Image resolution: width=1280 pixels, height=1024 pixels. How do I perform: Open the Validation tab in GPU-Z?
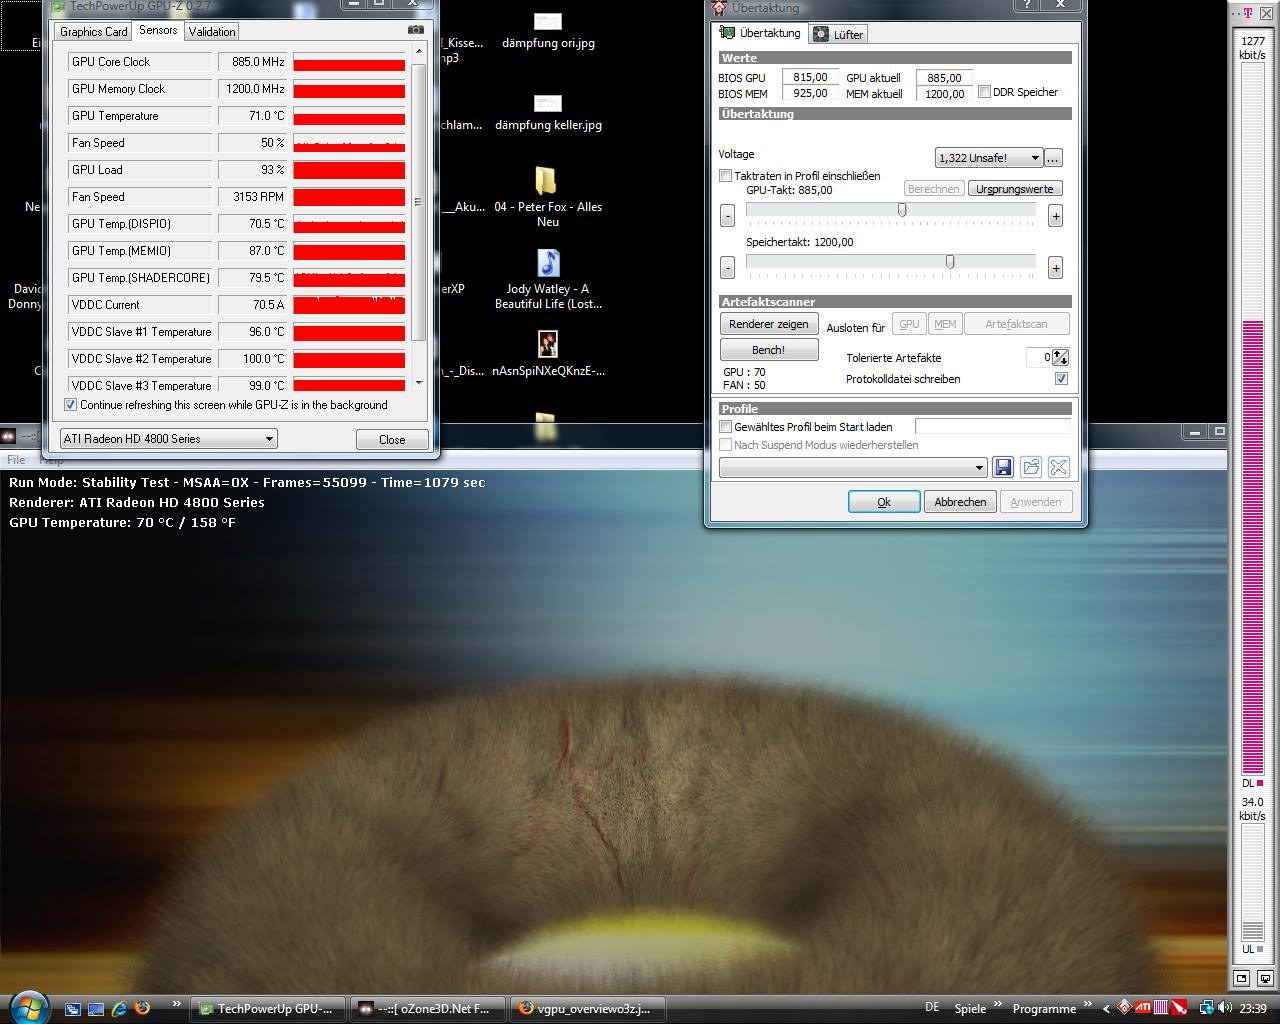212,31
